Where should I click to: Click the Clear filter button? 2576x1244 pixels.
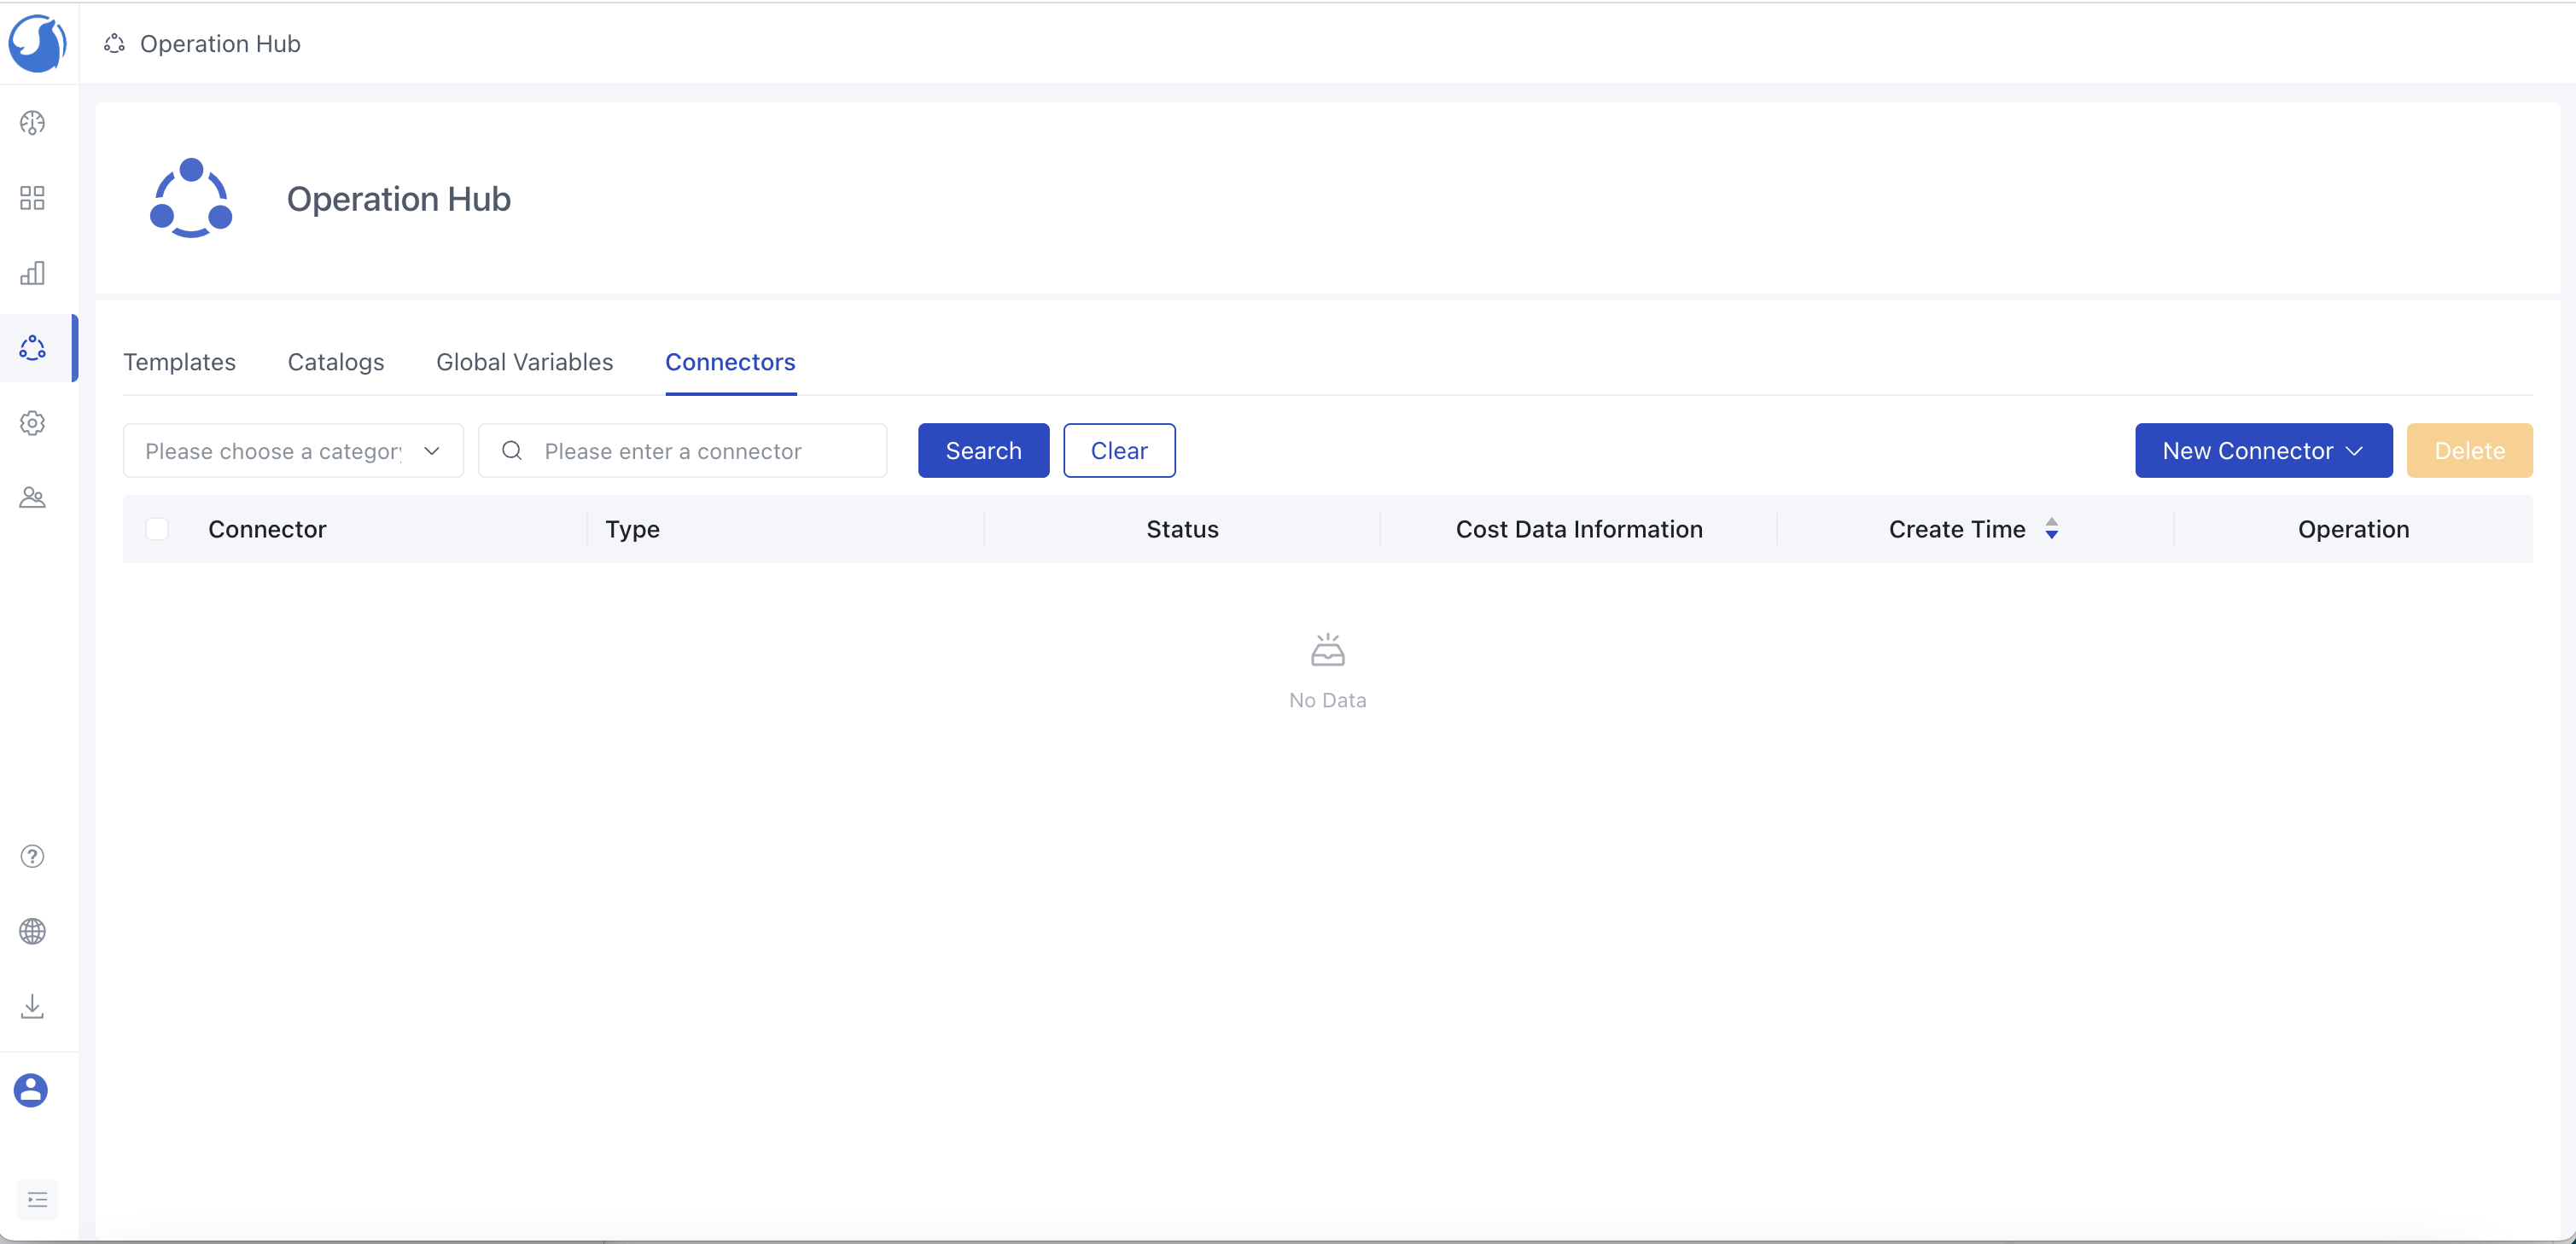coord(1119,450)
